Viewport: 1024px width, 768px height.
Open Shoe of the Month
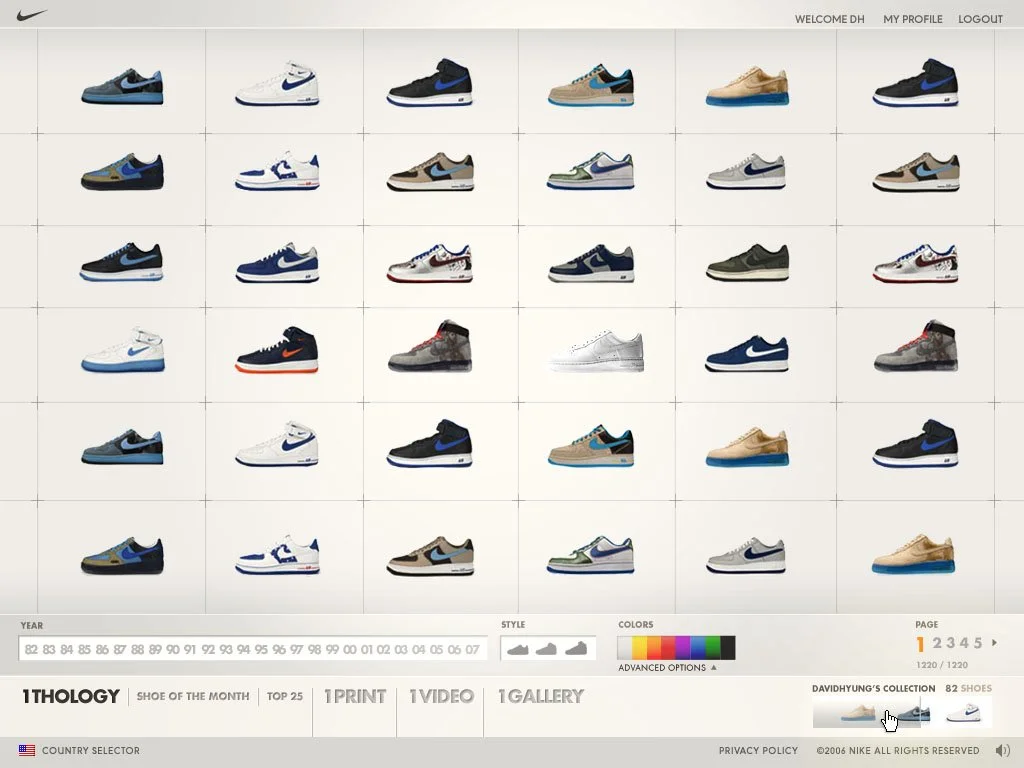pyautogui.click(x=193, y=696)
